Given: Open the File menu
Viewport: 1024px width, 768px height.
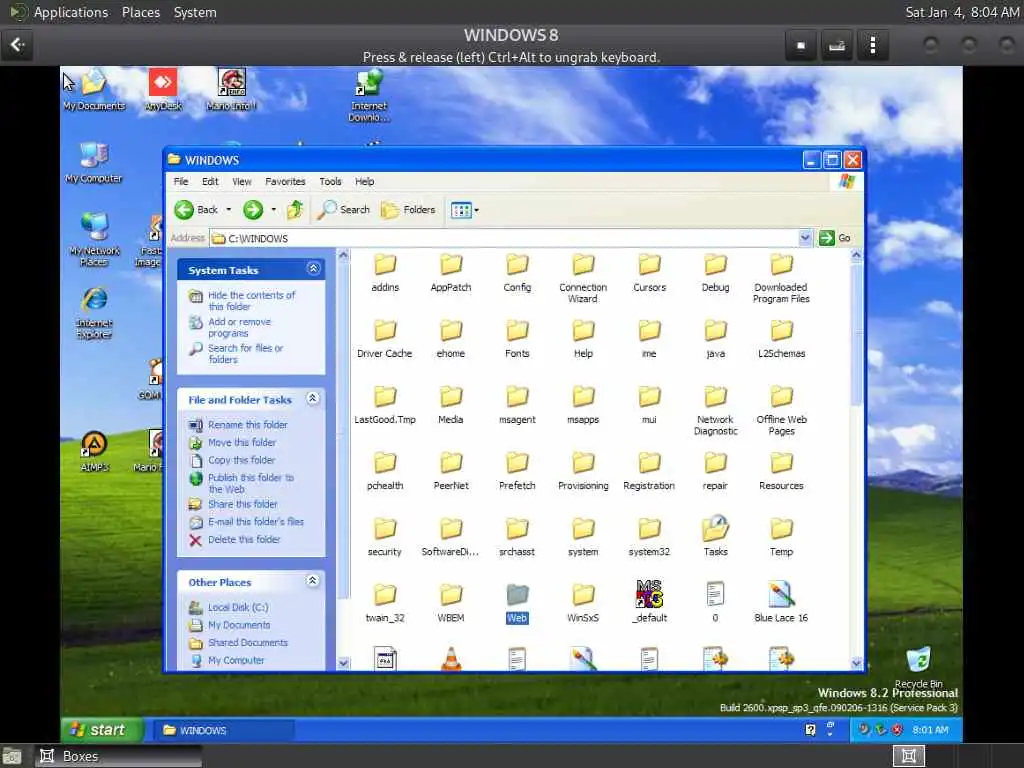Looking at the screenshot, I should tap(181, 182).
